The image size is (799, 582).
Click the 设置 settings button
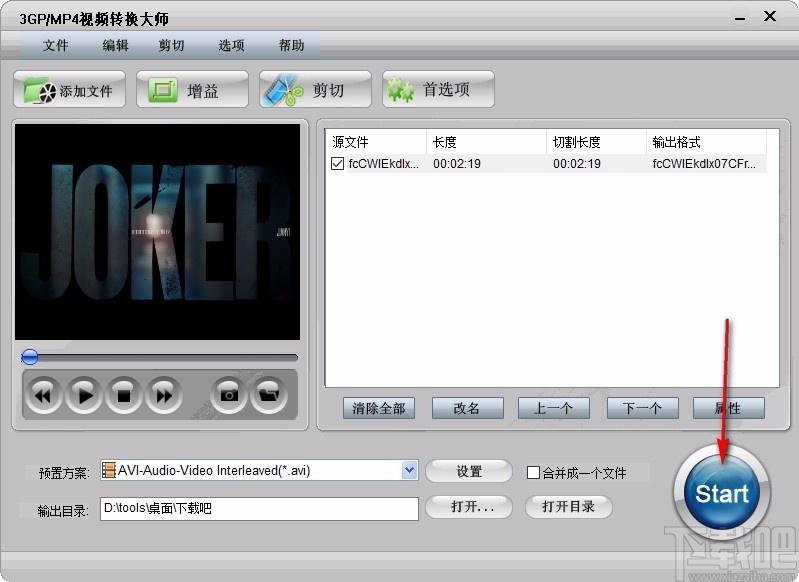(469, 471)
